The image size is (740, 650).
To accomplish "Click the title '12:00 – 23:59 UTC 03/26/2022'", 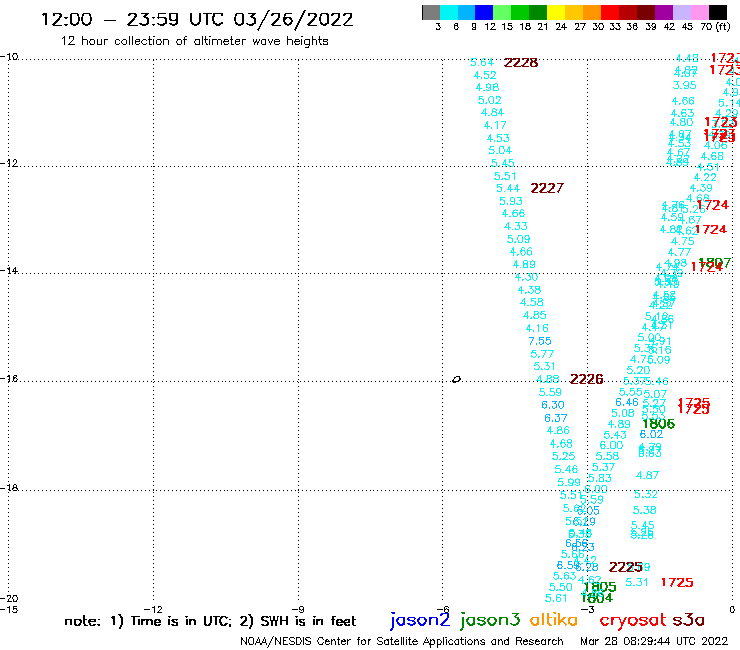I will pos(197,19).
